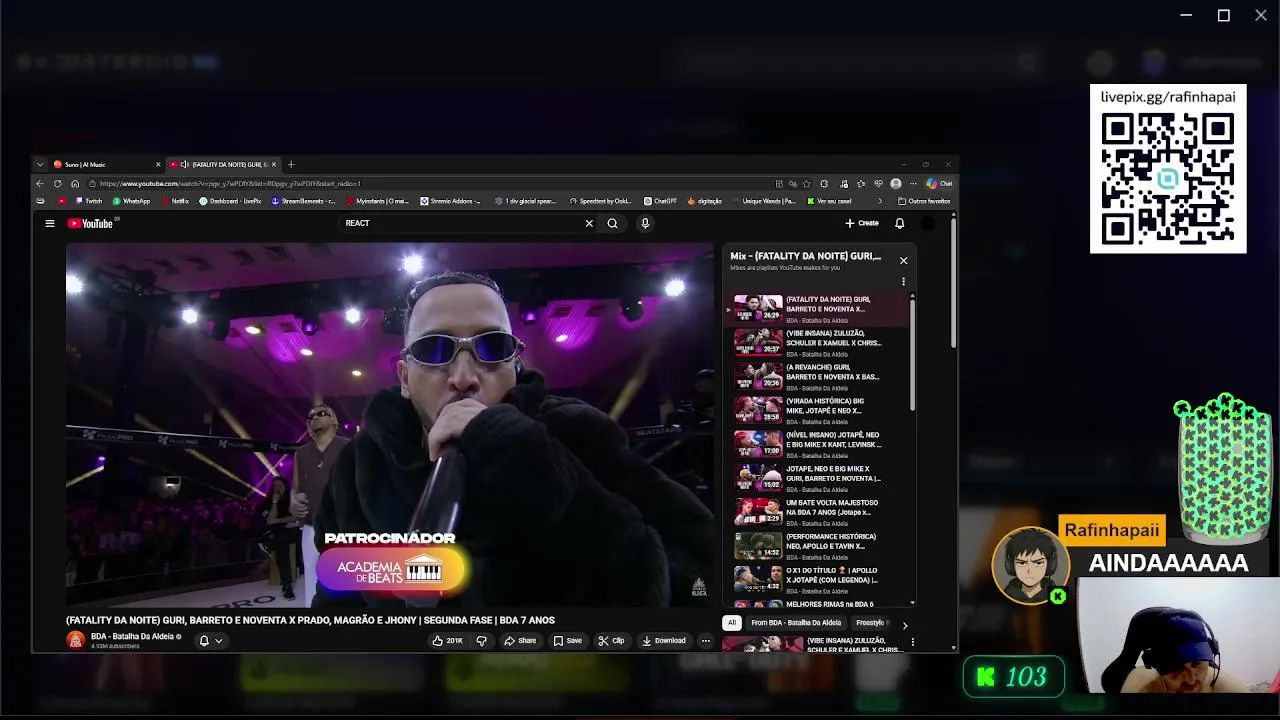The image size is (1280, 720).
Task: Open the Outros favoritos folder
Action: 924,201
